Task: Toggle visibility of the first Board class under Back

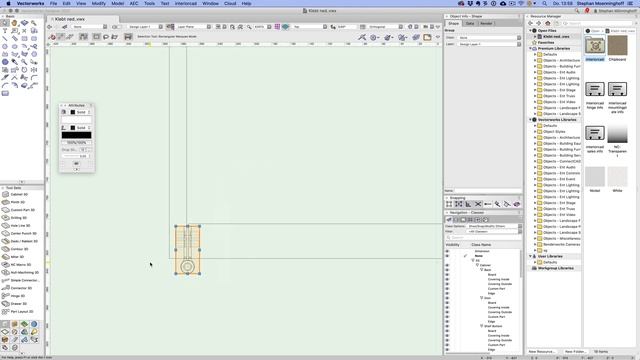Action: tap(447, 275)
